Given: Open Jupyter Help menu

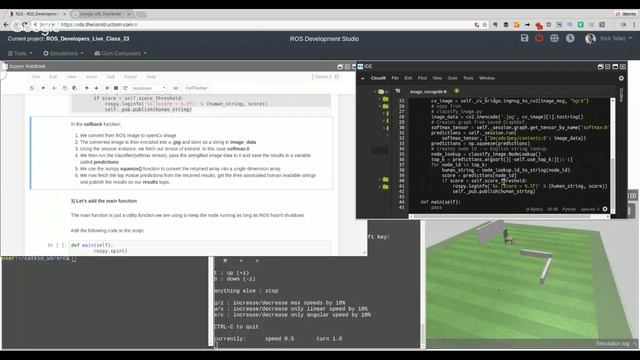Looking at the screenshot, I should (x=151, y=77).
